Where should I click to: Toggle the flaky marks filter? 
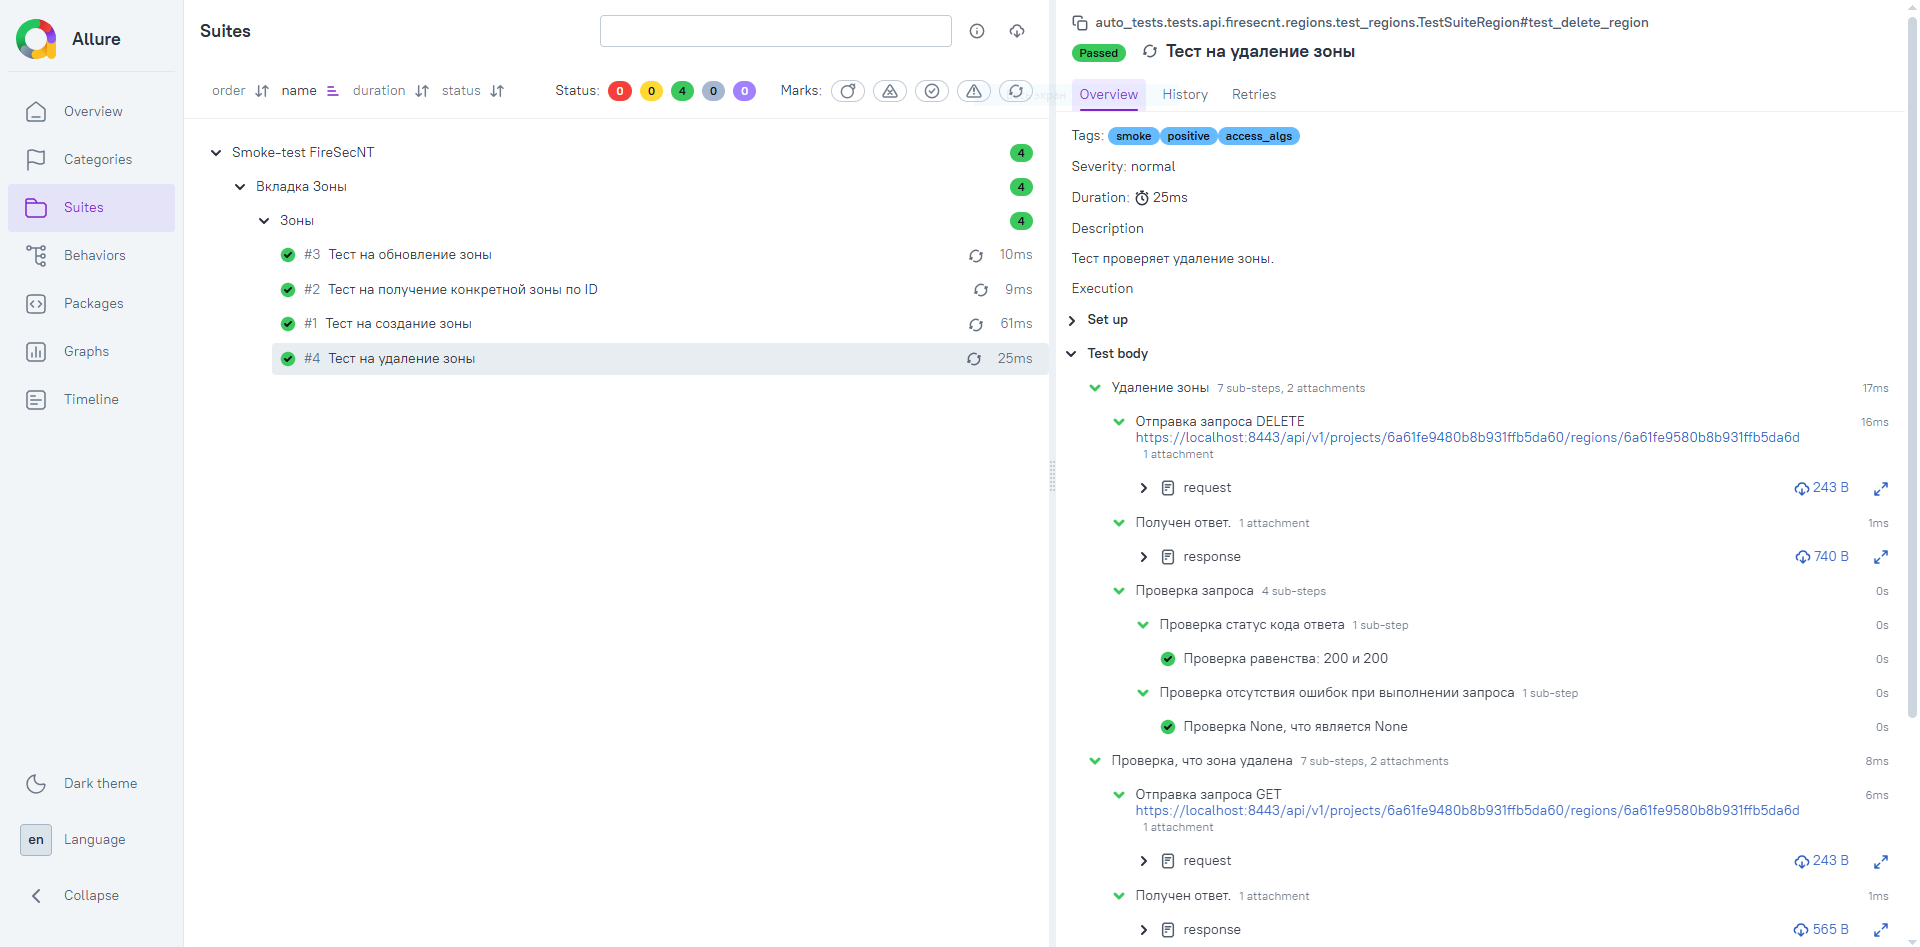tap(848, 91)
